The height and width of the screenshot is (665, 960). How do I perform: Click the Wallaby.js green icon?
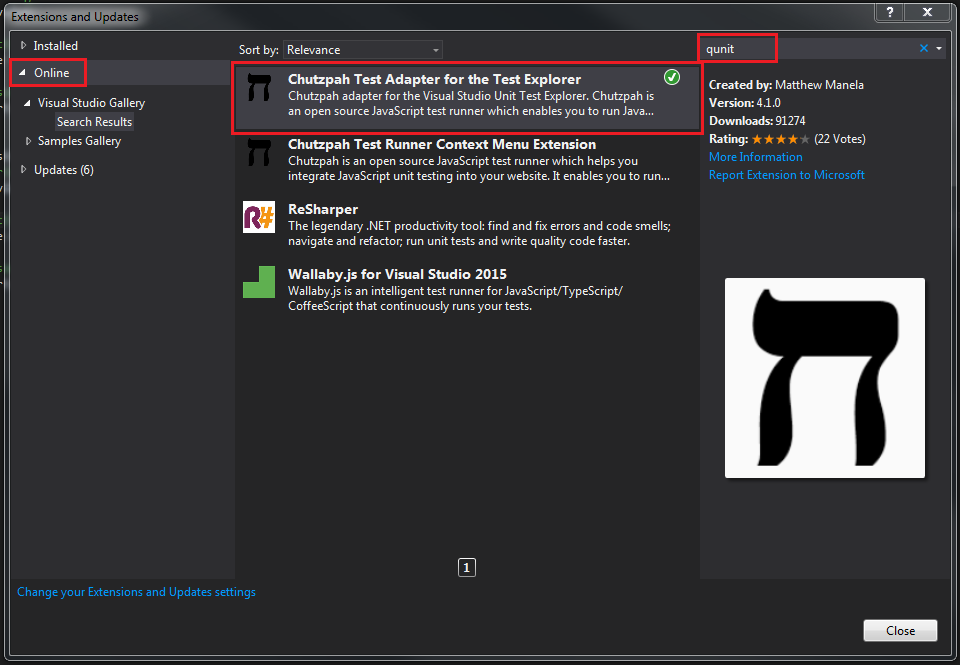pyautogui.click(x=259, y=282)
